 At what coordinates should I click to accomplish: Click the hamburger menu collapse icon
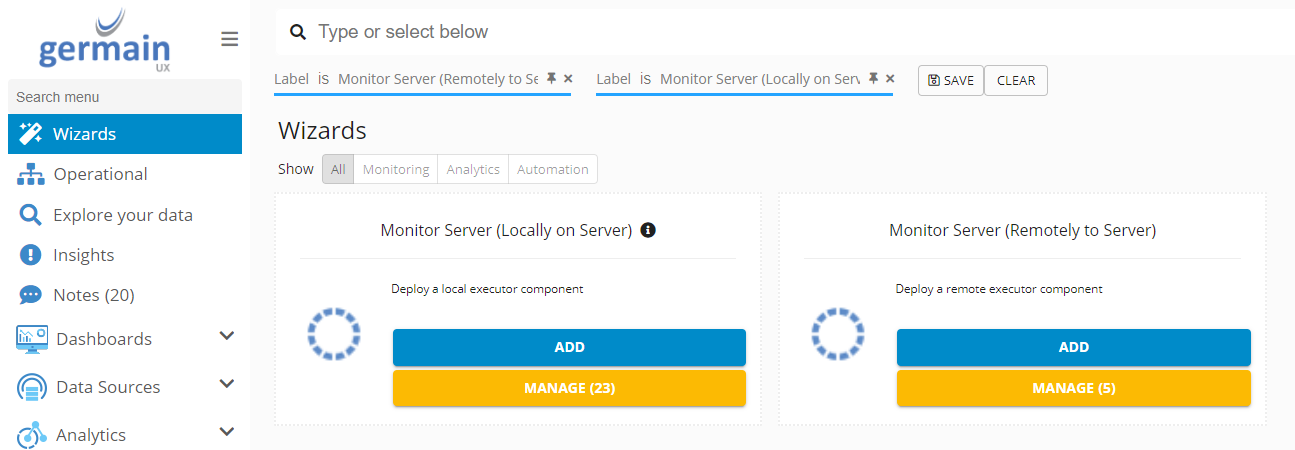(x=229, y=39)
